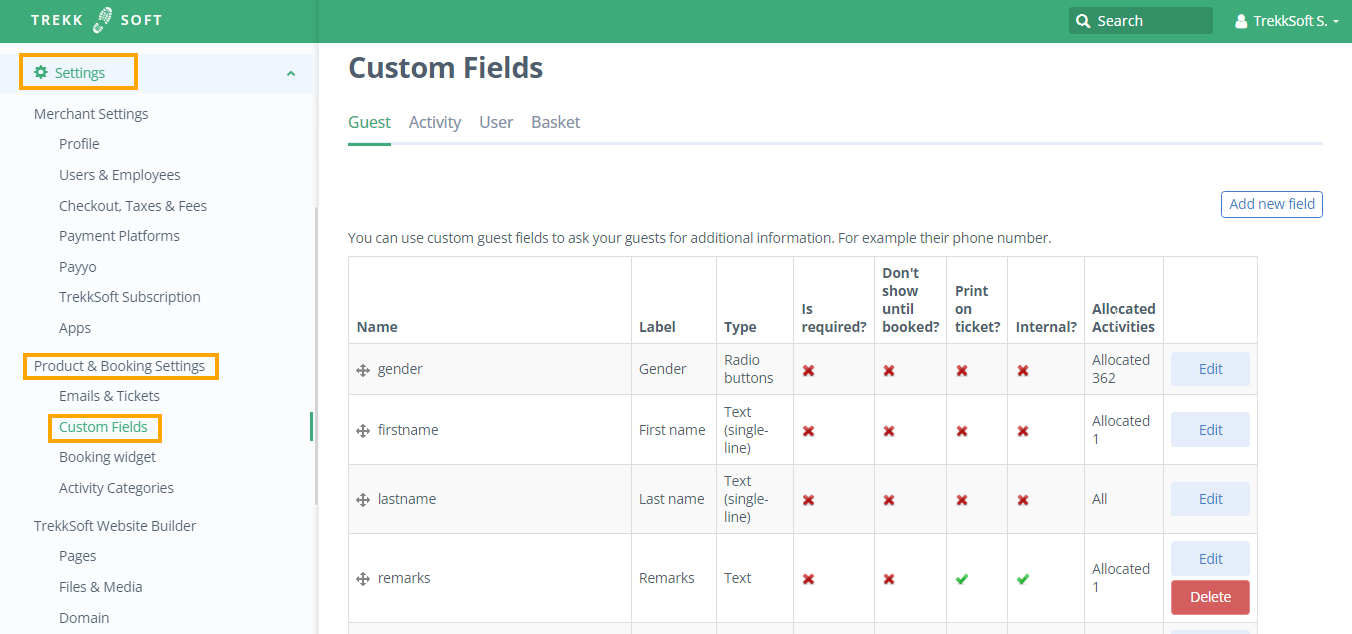Open Profile in sidebar
This screenshot has width=1352, height=634.
click(79, 144)
